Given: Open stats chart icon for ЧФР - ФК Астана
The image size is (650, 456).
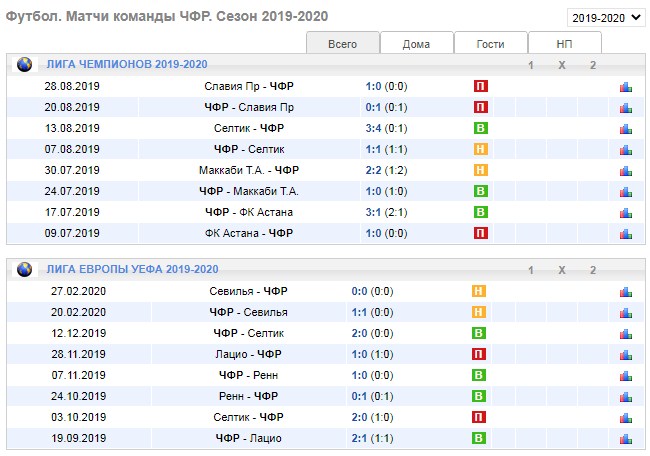Looking at the screenshot, I should (x=626, y=212).
